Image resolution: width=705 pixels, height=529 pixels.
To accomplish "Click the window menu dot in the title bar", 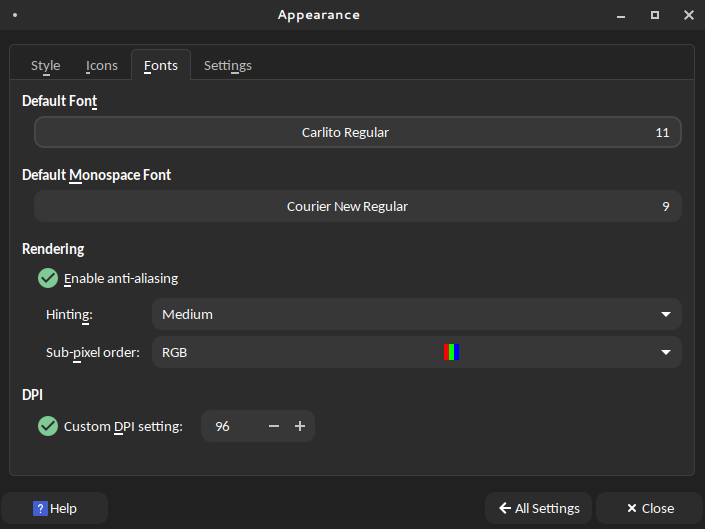I will [x=15, y=15].
